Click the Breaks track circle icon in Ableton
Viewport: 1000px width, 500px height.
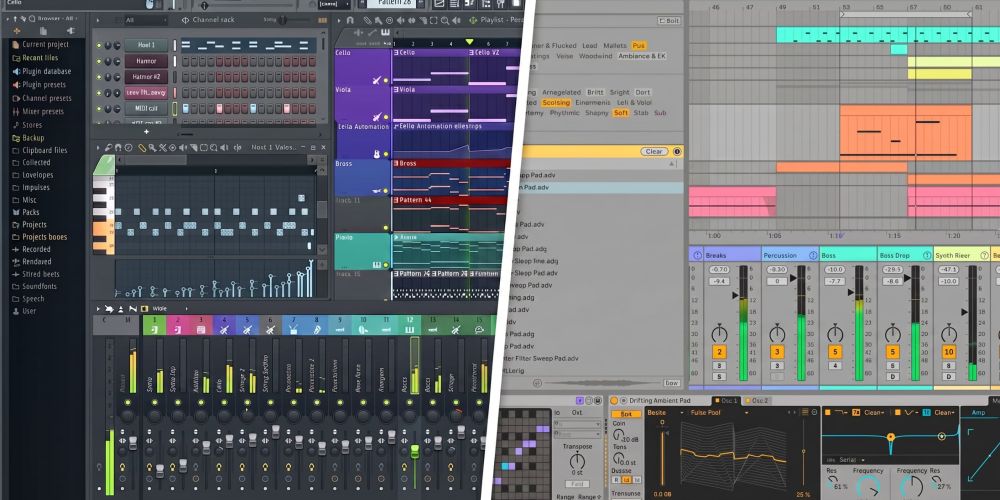[x=697, y=255]
